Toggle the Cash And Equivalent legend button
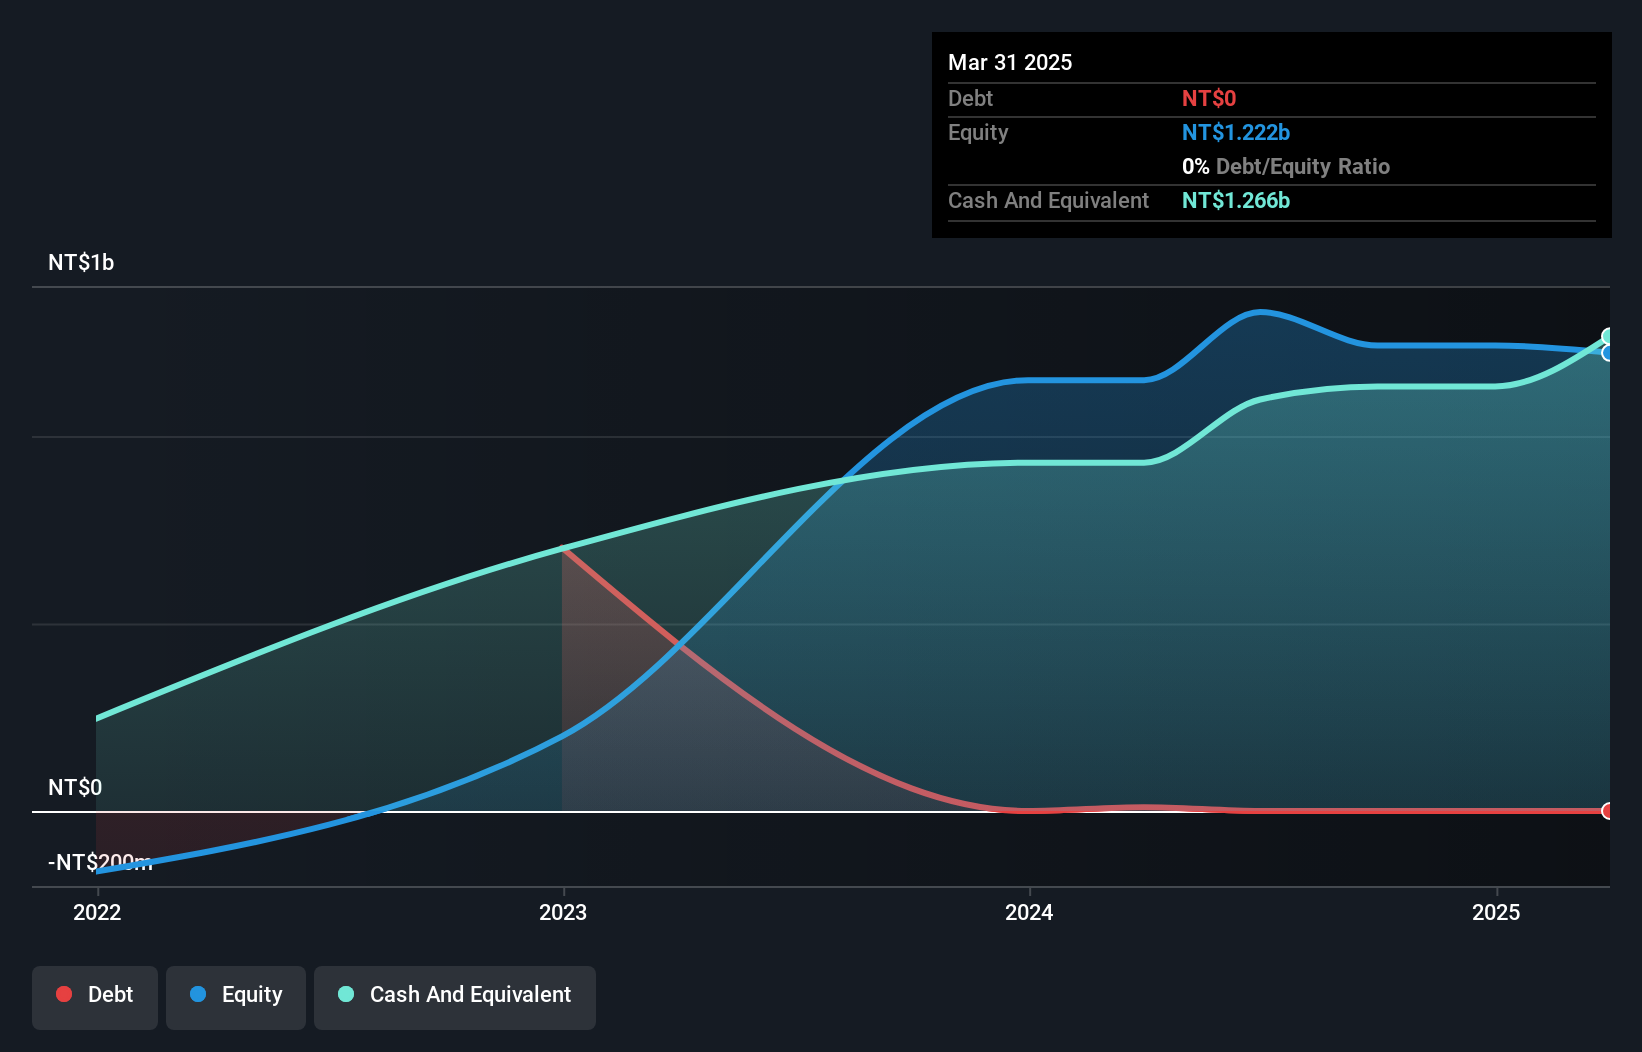Viewport: 1642px width, 1052px height. click(455, 997)
